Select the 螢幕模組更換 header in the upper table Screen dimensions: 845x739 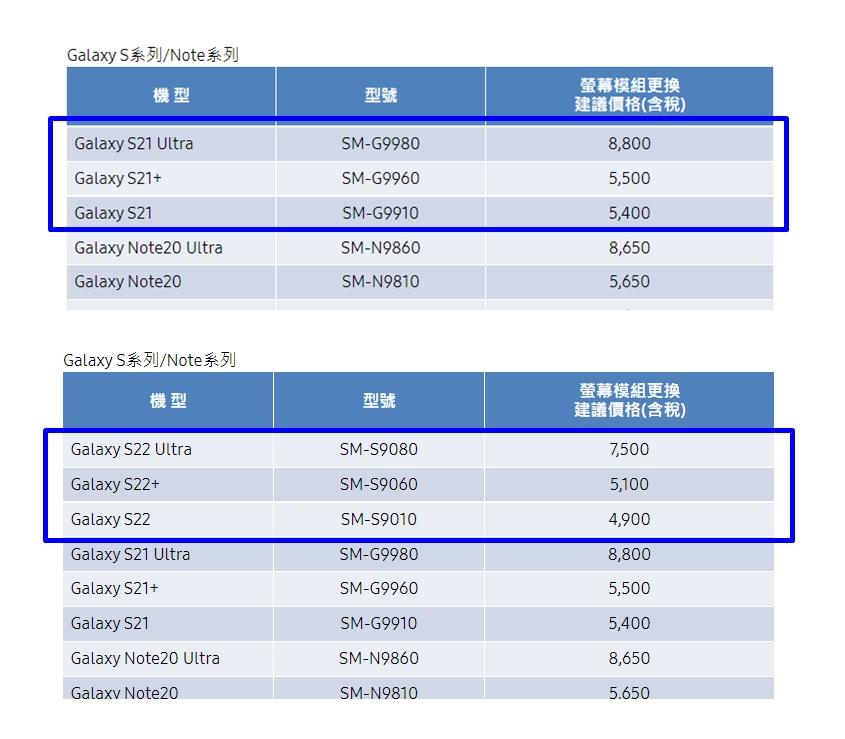point(629,86)
